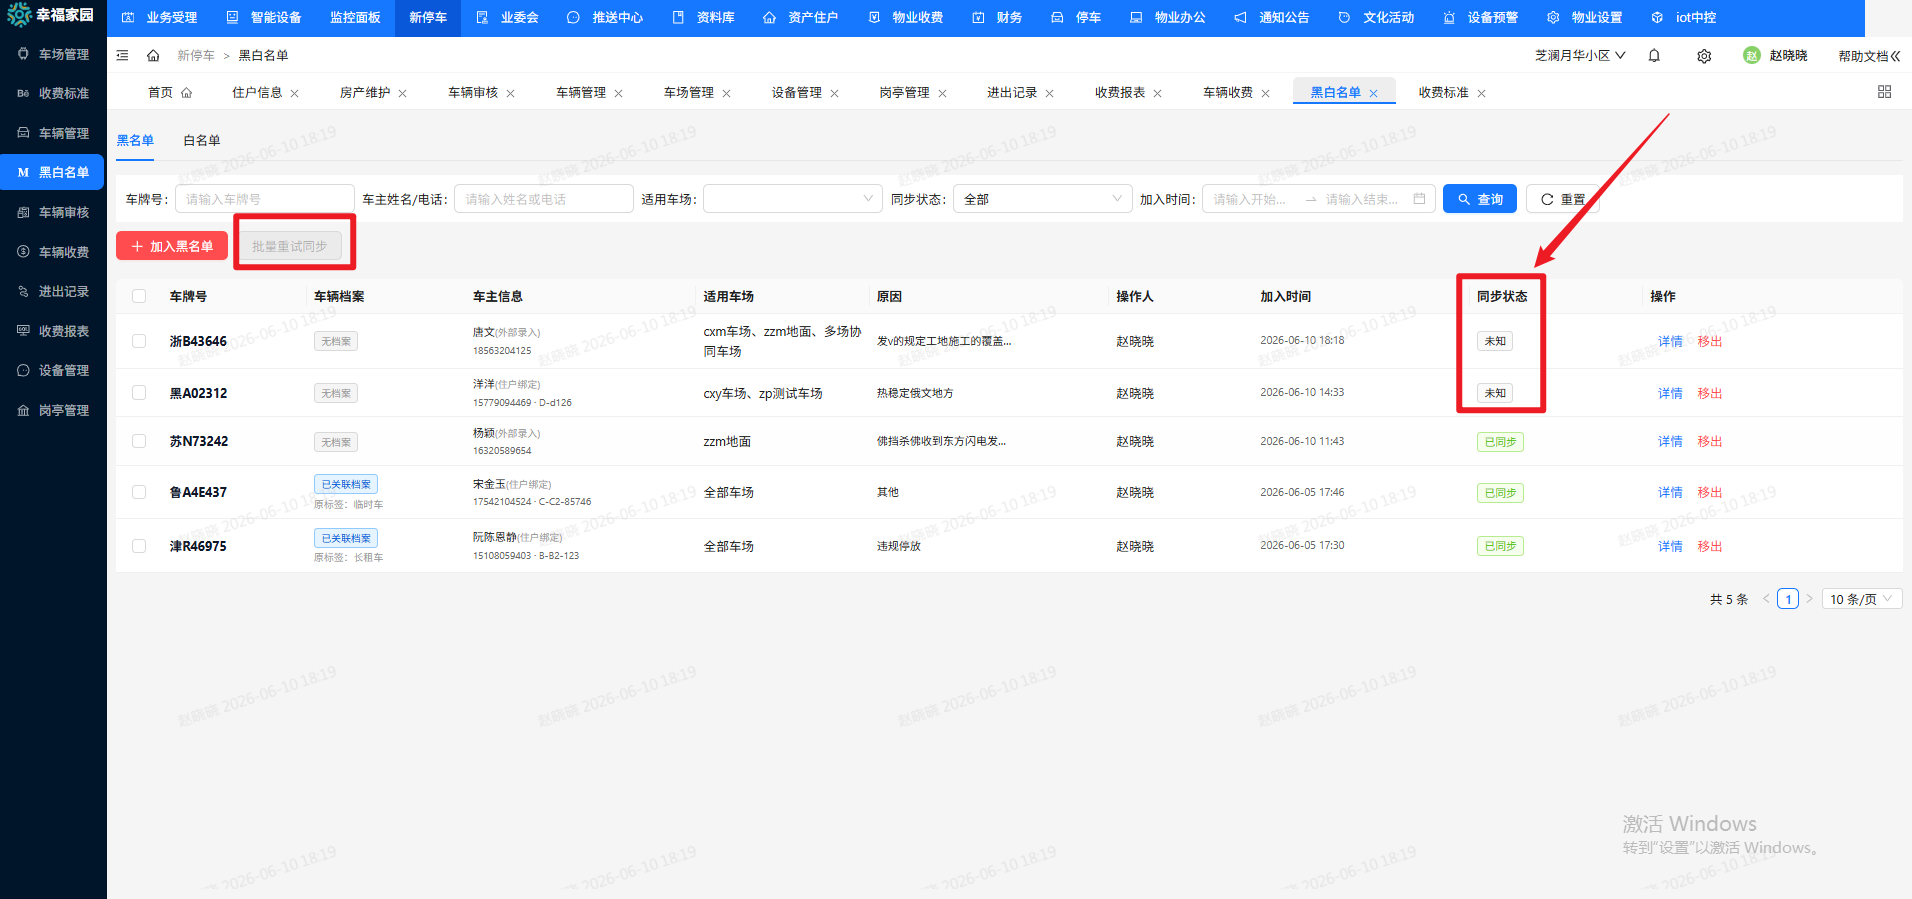This screenshot has width=1912, height=899.
Task: Open 车场管理 in left sidebar
Action: pos(53,54)
